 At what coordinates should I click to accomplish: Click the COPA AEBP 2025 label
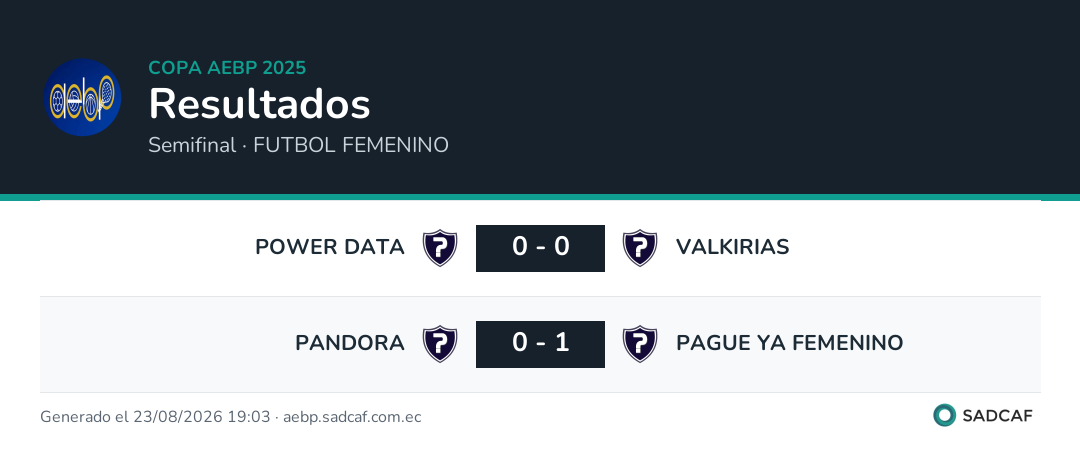tap(227, 68)
